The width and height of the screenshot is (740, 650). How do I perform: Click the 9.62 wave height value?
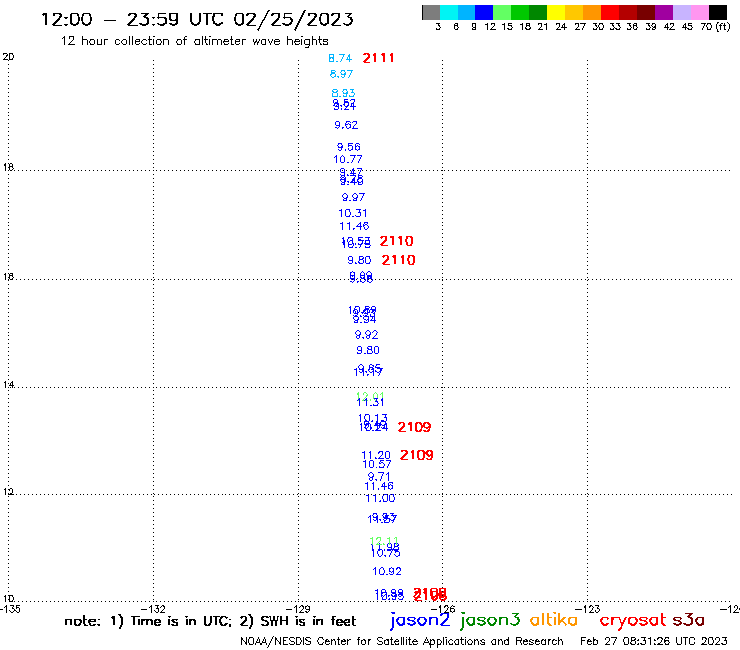pos(346,125)
